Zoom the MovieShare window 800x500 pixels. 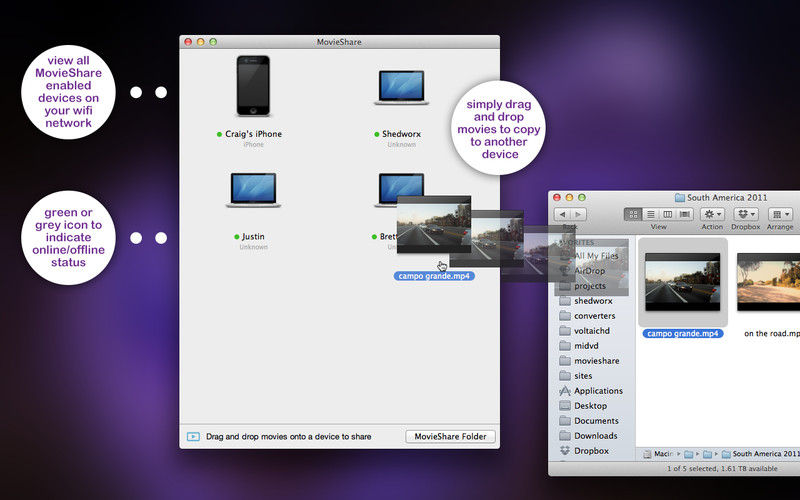click(213, 42)
